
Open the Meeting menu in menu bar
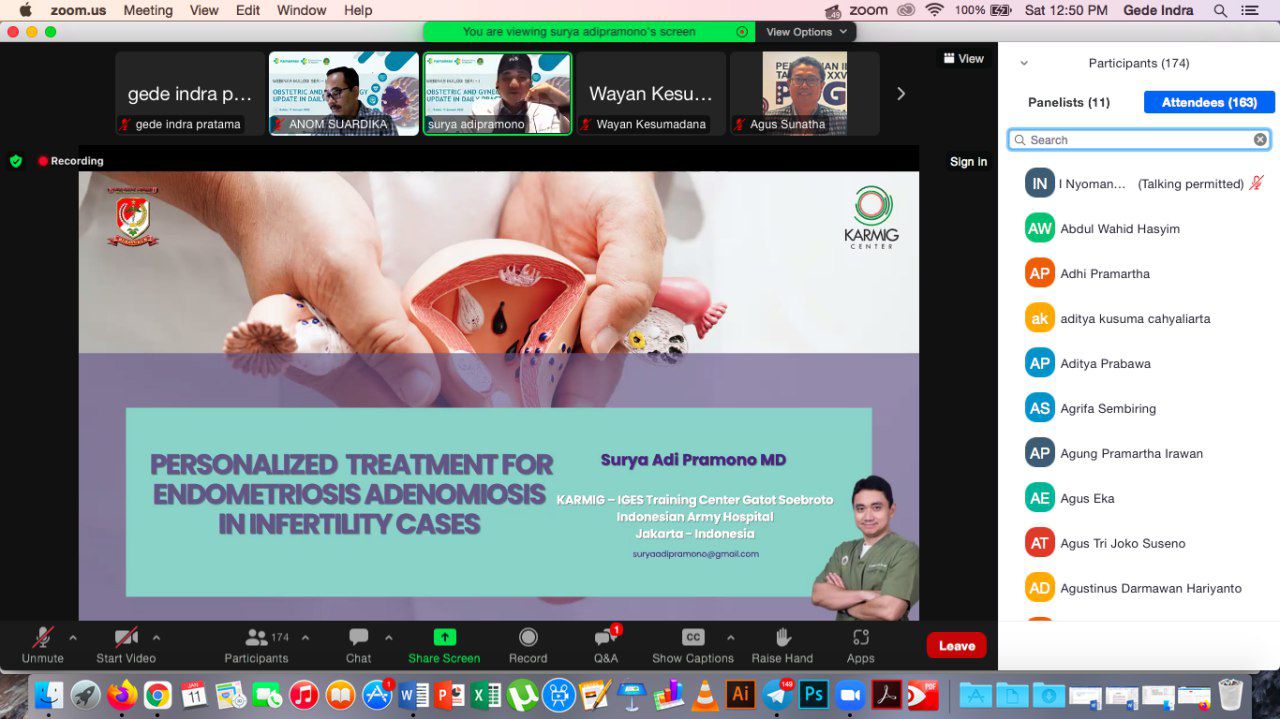point(148,10)
